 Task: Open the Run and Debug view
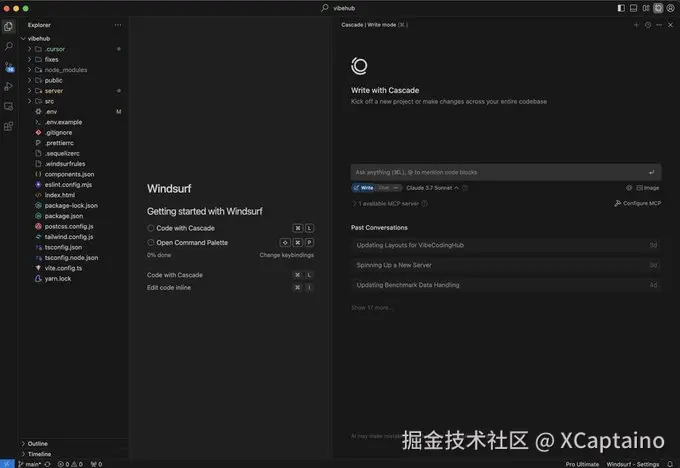click(8, 86)
